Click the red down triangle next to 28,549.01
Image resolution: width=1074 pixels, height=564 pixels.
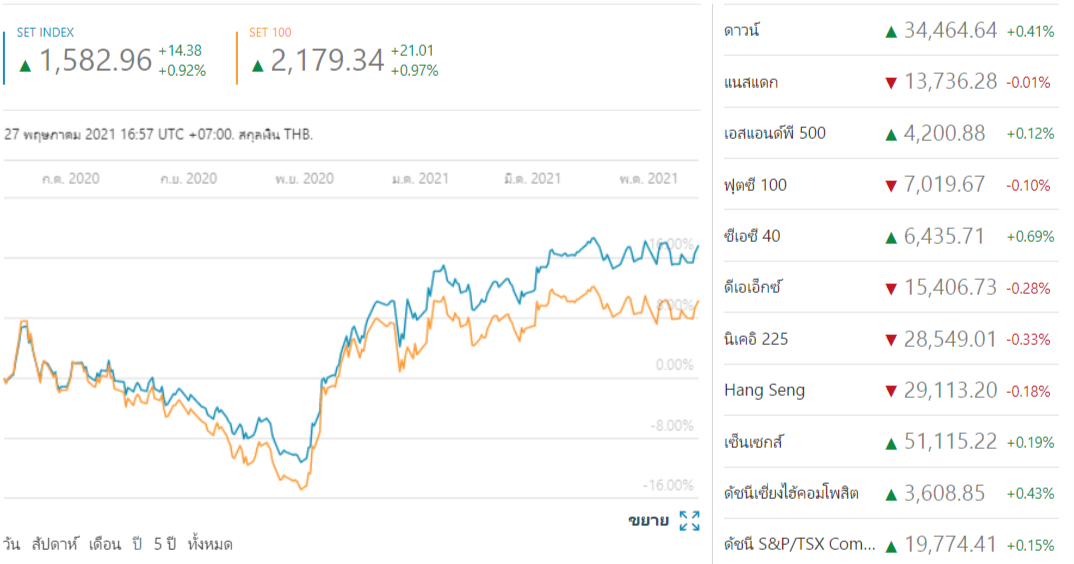890,340
